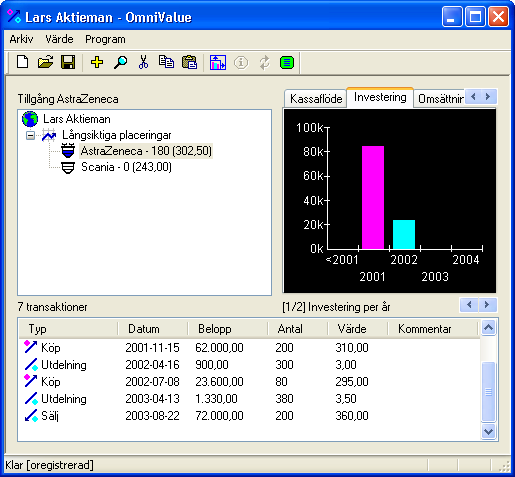Viewport: 515px width, 477px height.
Task: Click the transaction list scrollbar down arrow
Action: tap(489, 432)
